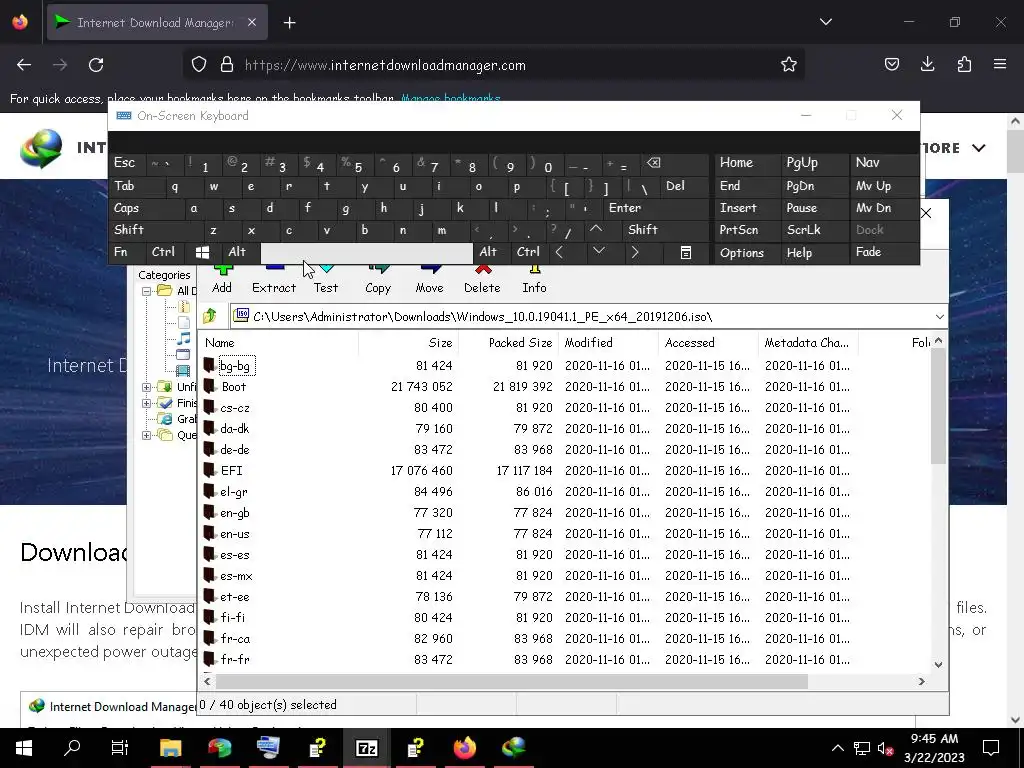1024x768 pixels.
Task: Bookmark this page with the star icon
Action: [x=789, y=65]
